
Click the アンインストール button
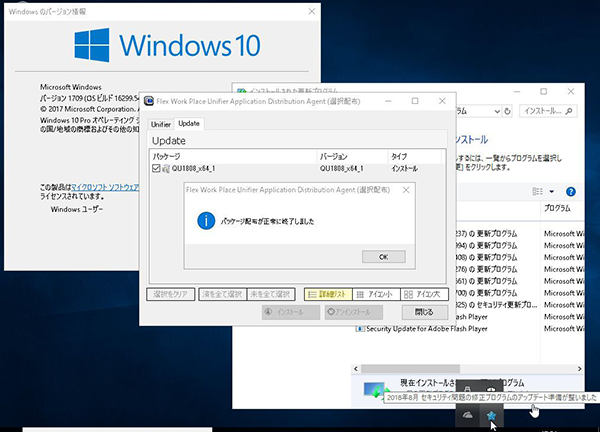(354, 312)
